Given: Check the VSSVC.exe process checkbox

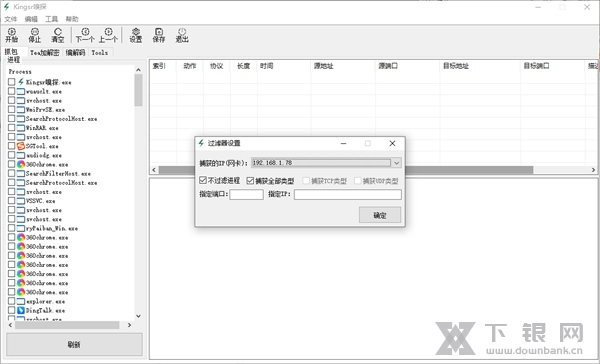Looking at the screenshot, I should coord(11,201).
